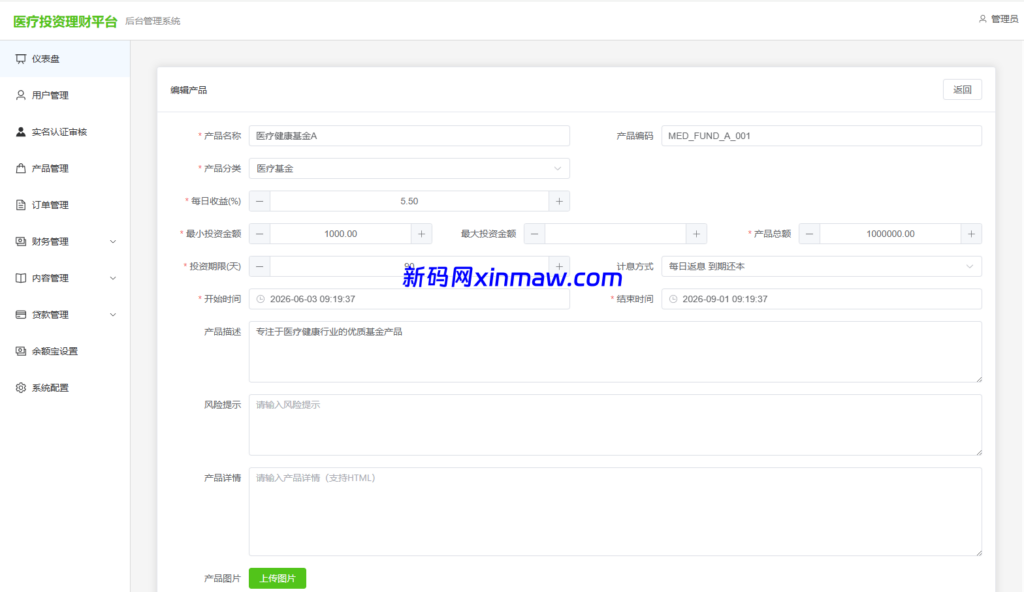This screenshot has height=592, width=1024.
Task: Click the 订单管理 document icon
Action: pos(21,205)
